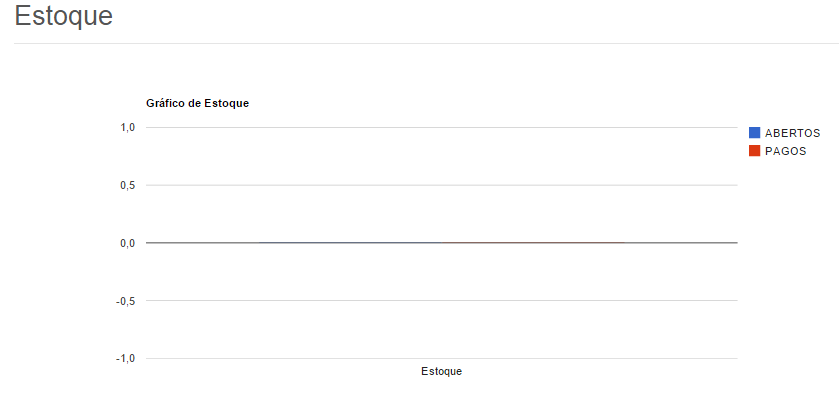Image resolution: width=839 pixels, height=393 pixels.
Task: Click the 0,5 y-axis label
Action: coord(127,185)
